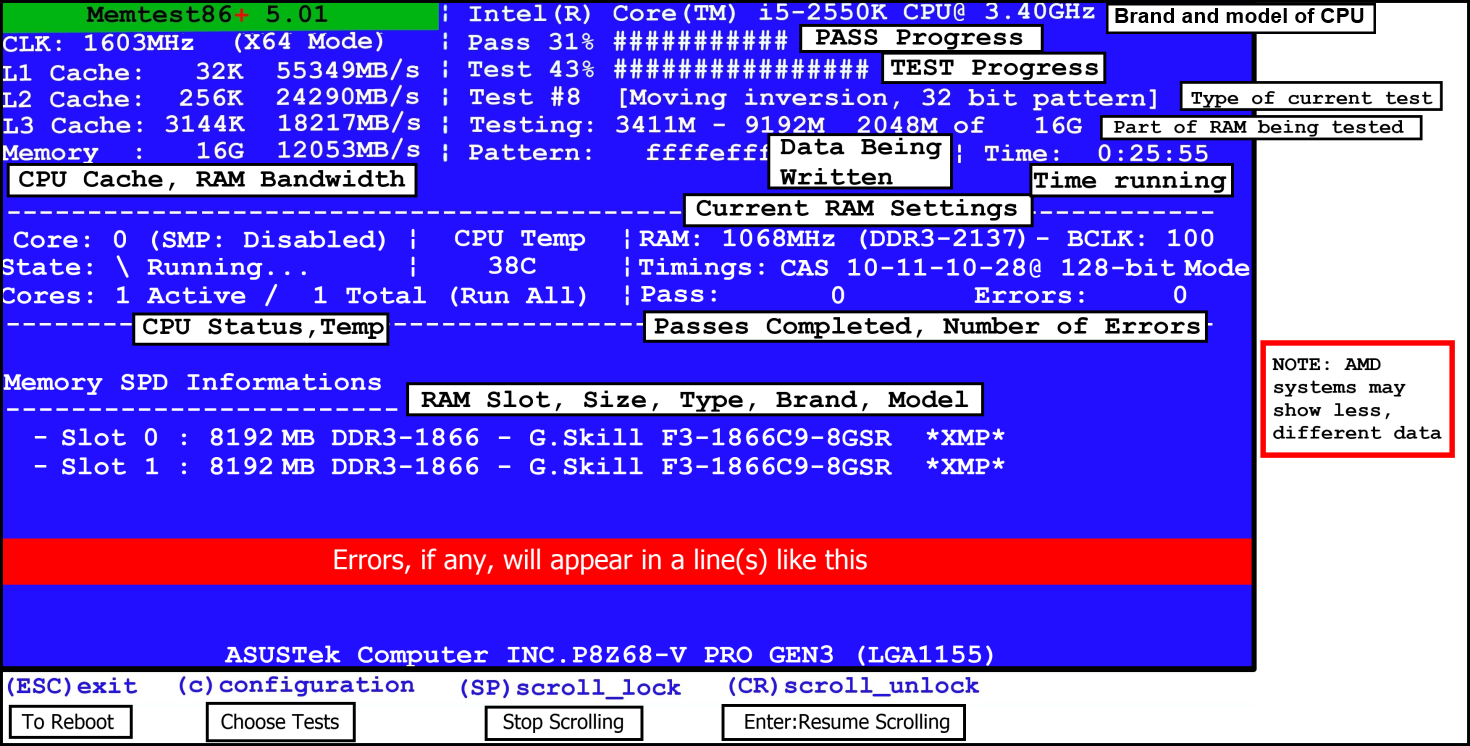Select the Intel Core i5-2550K CPU line
The width and height of the screenshot is (1470, 746).
point(783,15)
